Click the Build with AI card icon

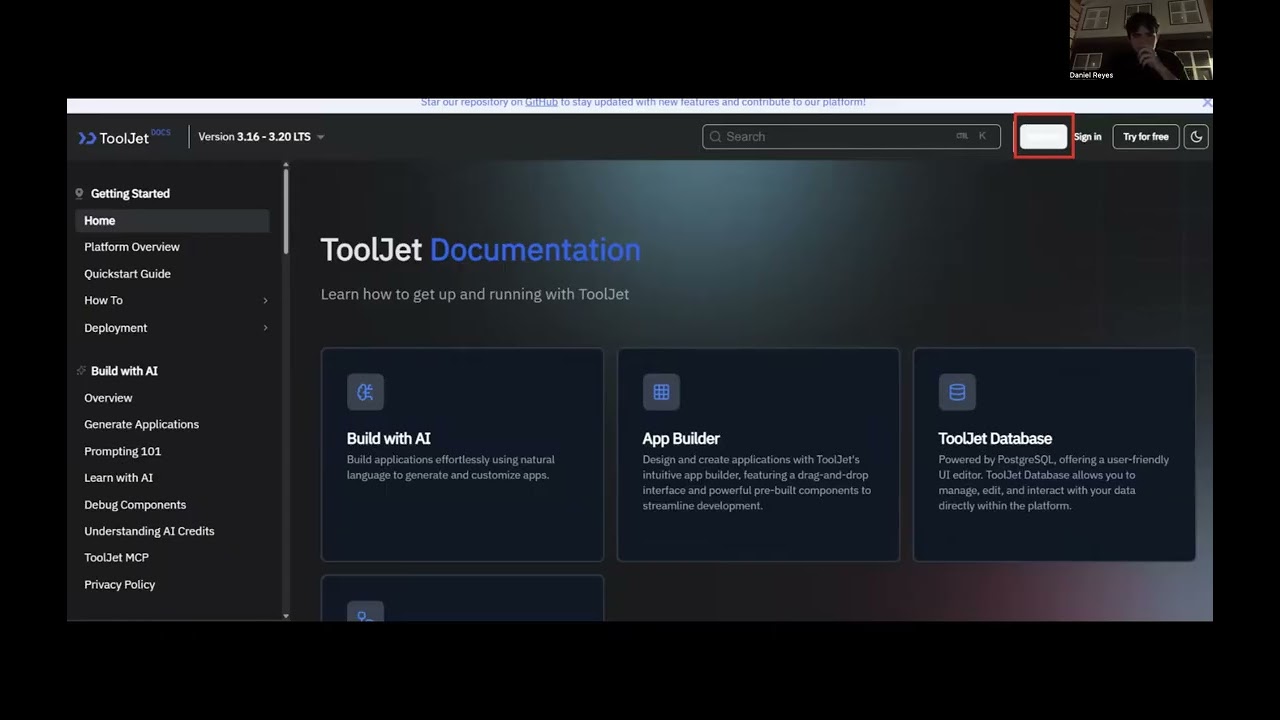click(x=365, y=392)
